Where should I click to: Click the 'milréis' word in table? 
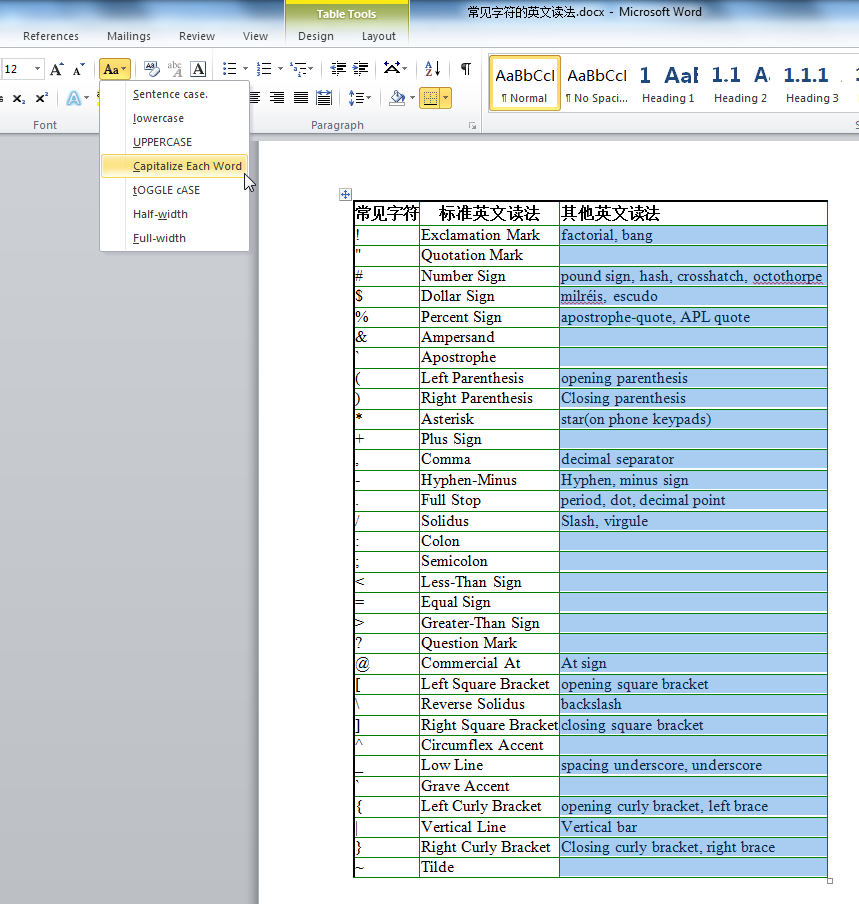[583, 296]
